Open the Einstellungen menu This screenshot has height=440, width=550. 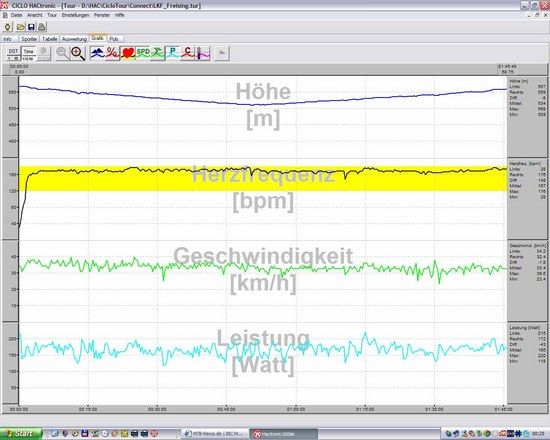pyautogui.click(x=75, y=15)
